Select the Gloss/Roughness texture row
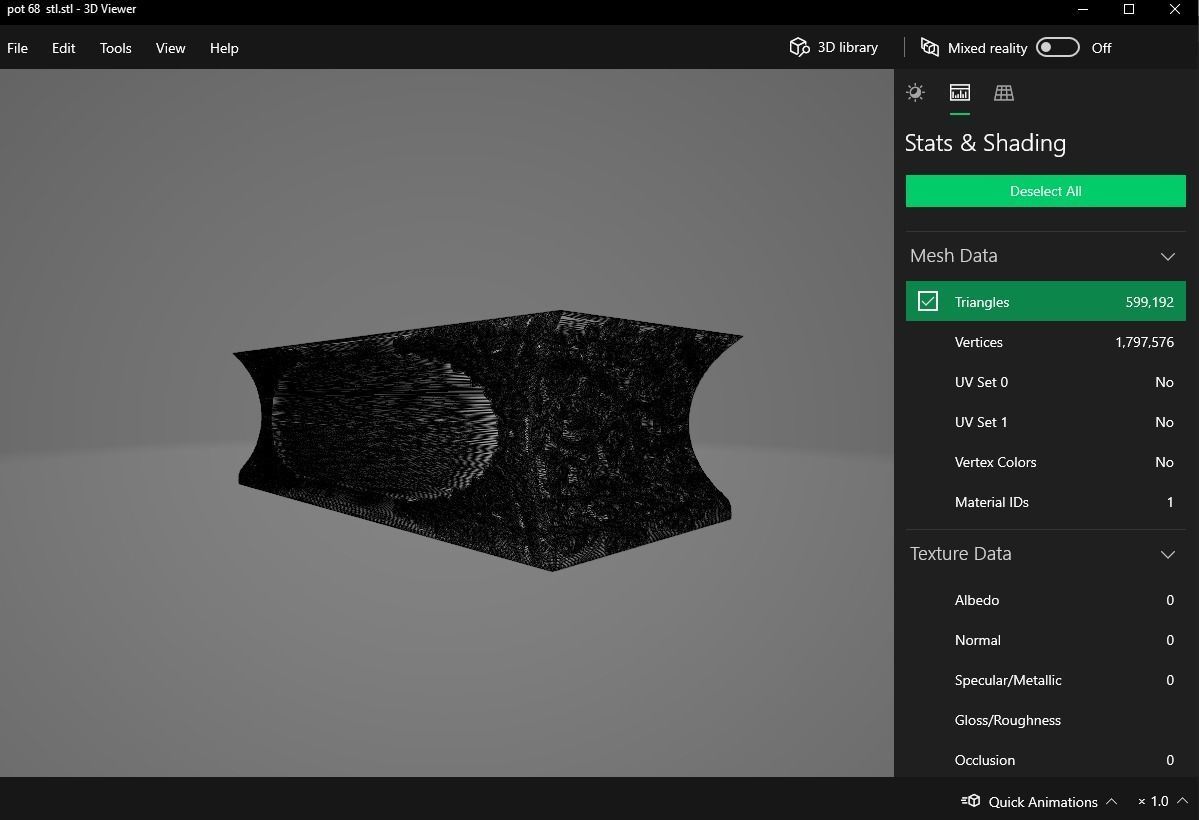Screen dimensions: 1199x820 click(x=1045, y=720)
